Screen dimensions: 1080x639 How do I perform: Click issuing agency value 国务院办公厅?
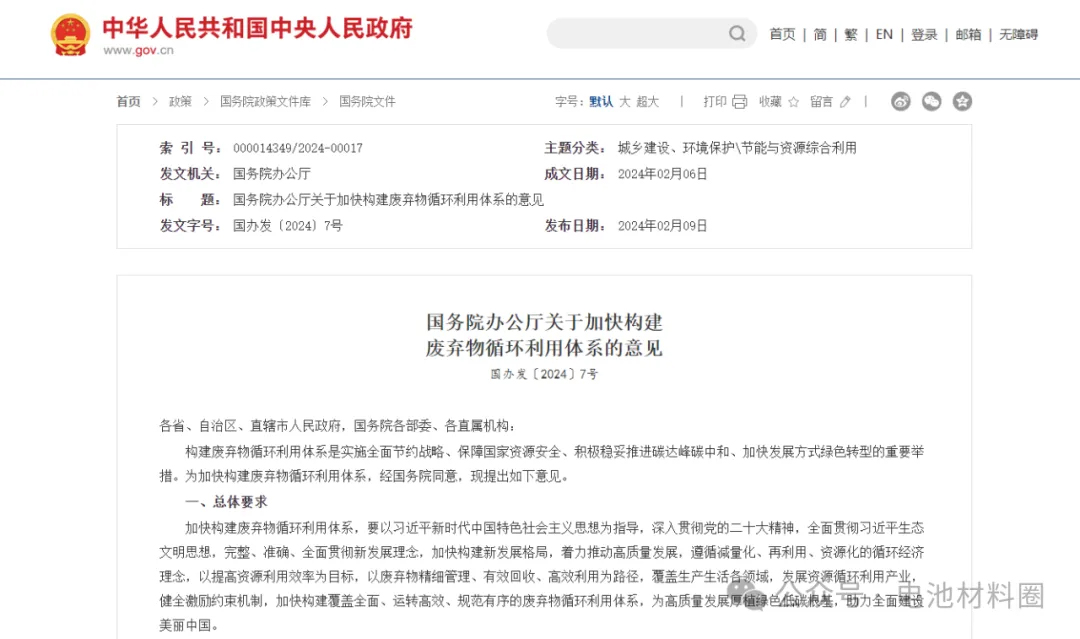(x=271, y=174)
